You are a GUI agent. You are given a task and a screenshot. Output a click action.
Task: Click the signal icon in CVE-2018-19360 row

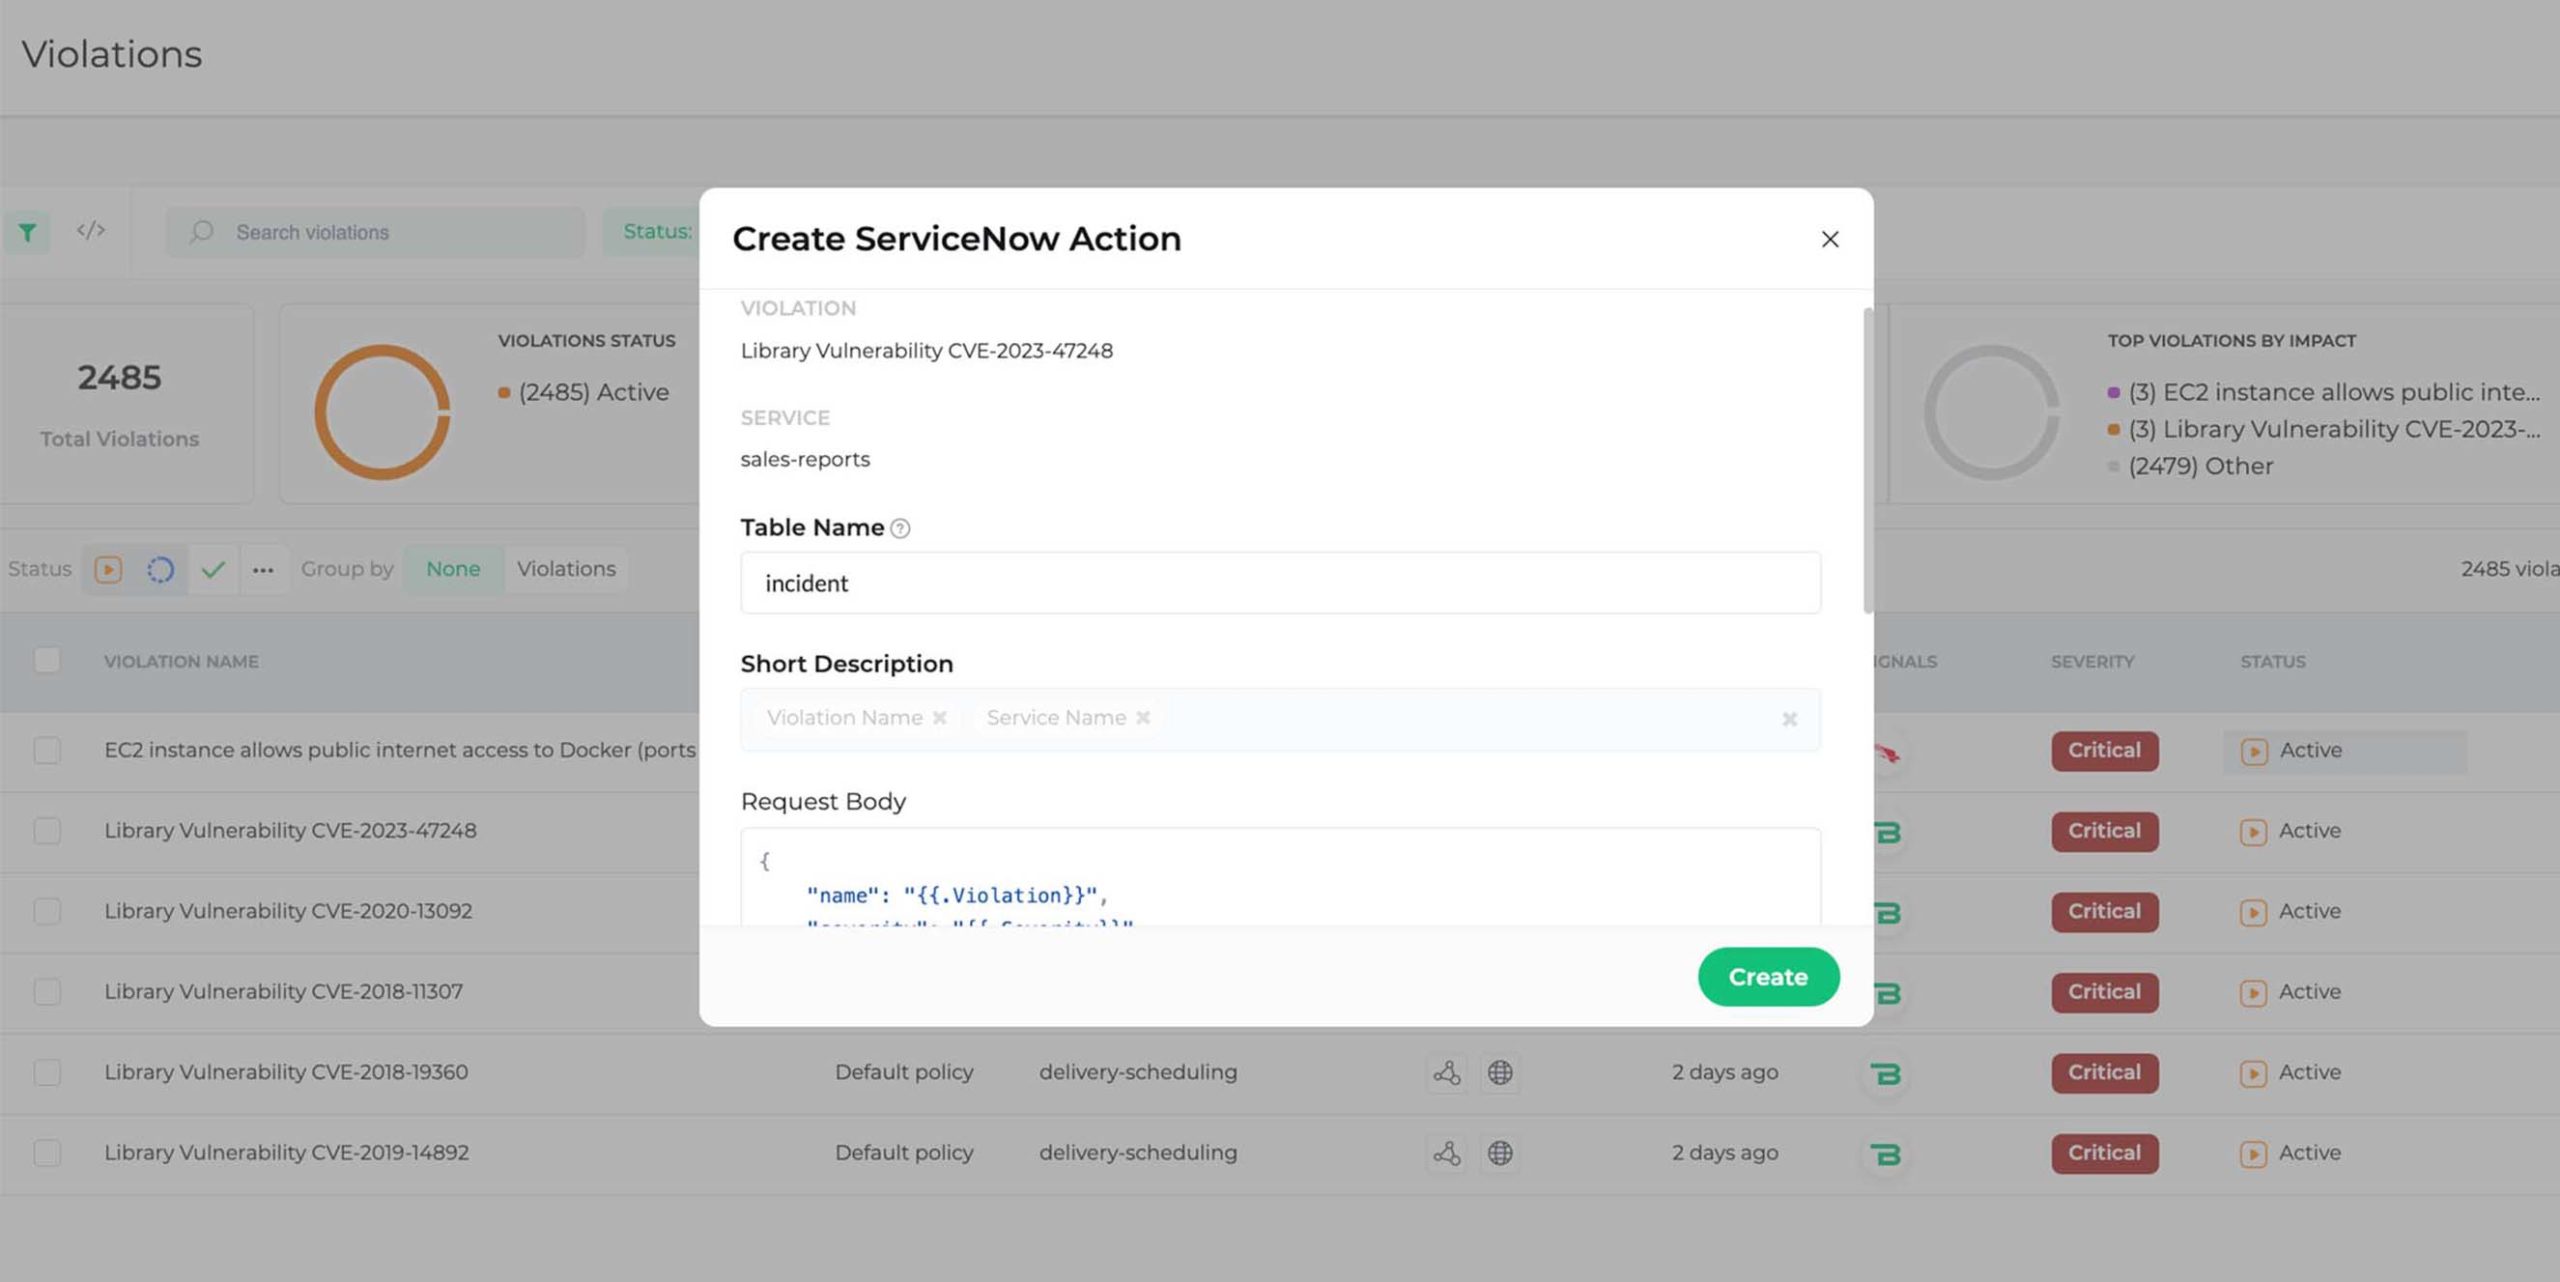click(x=1885, y=1074)
